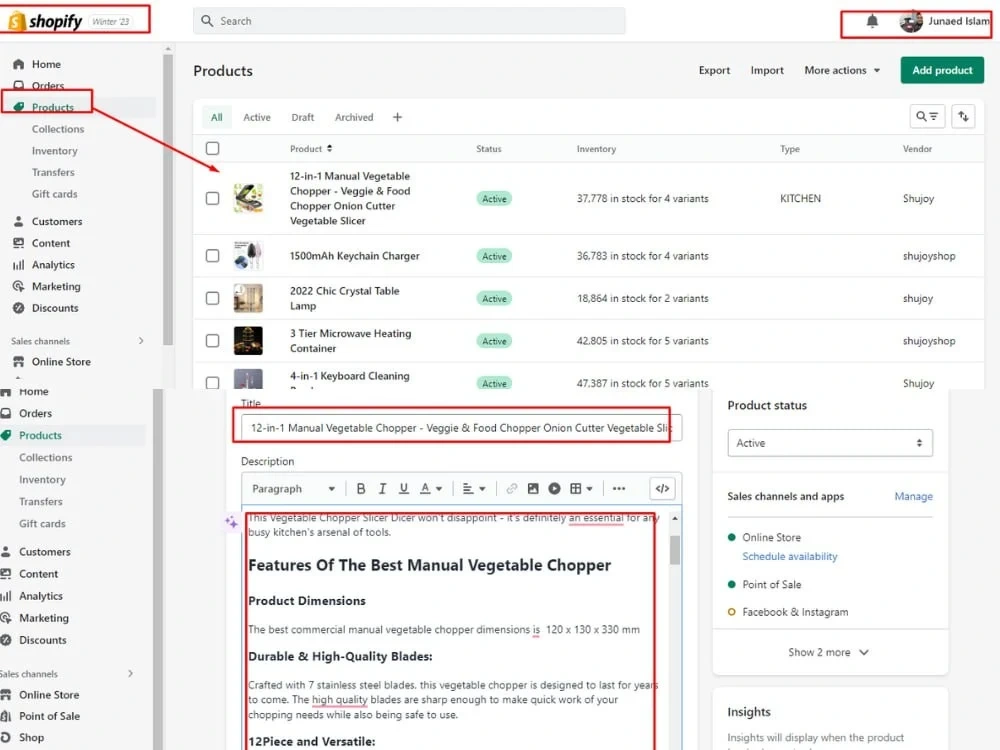Open the More actions dropdown
This screenshot has width=1000, height=750.
tap(842, 70)
